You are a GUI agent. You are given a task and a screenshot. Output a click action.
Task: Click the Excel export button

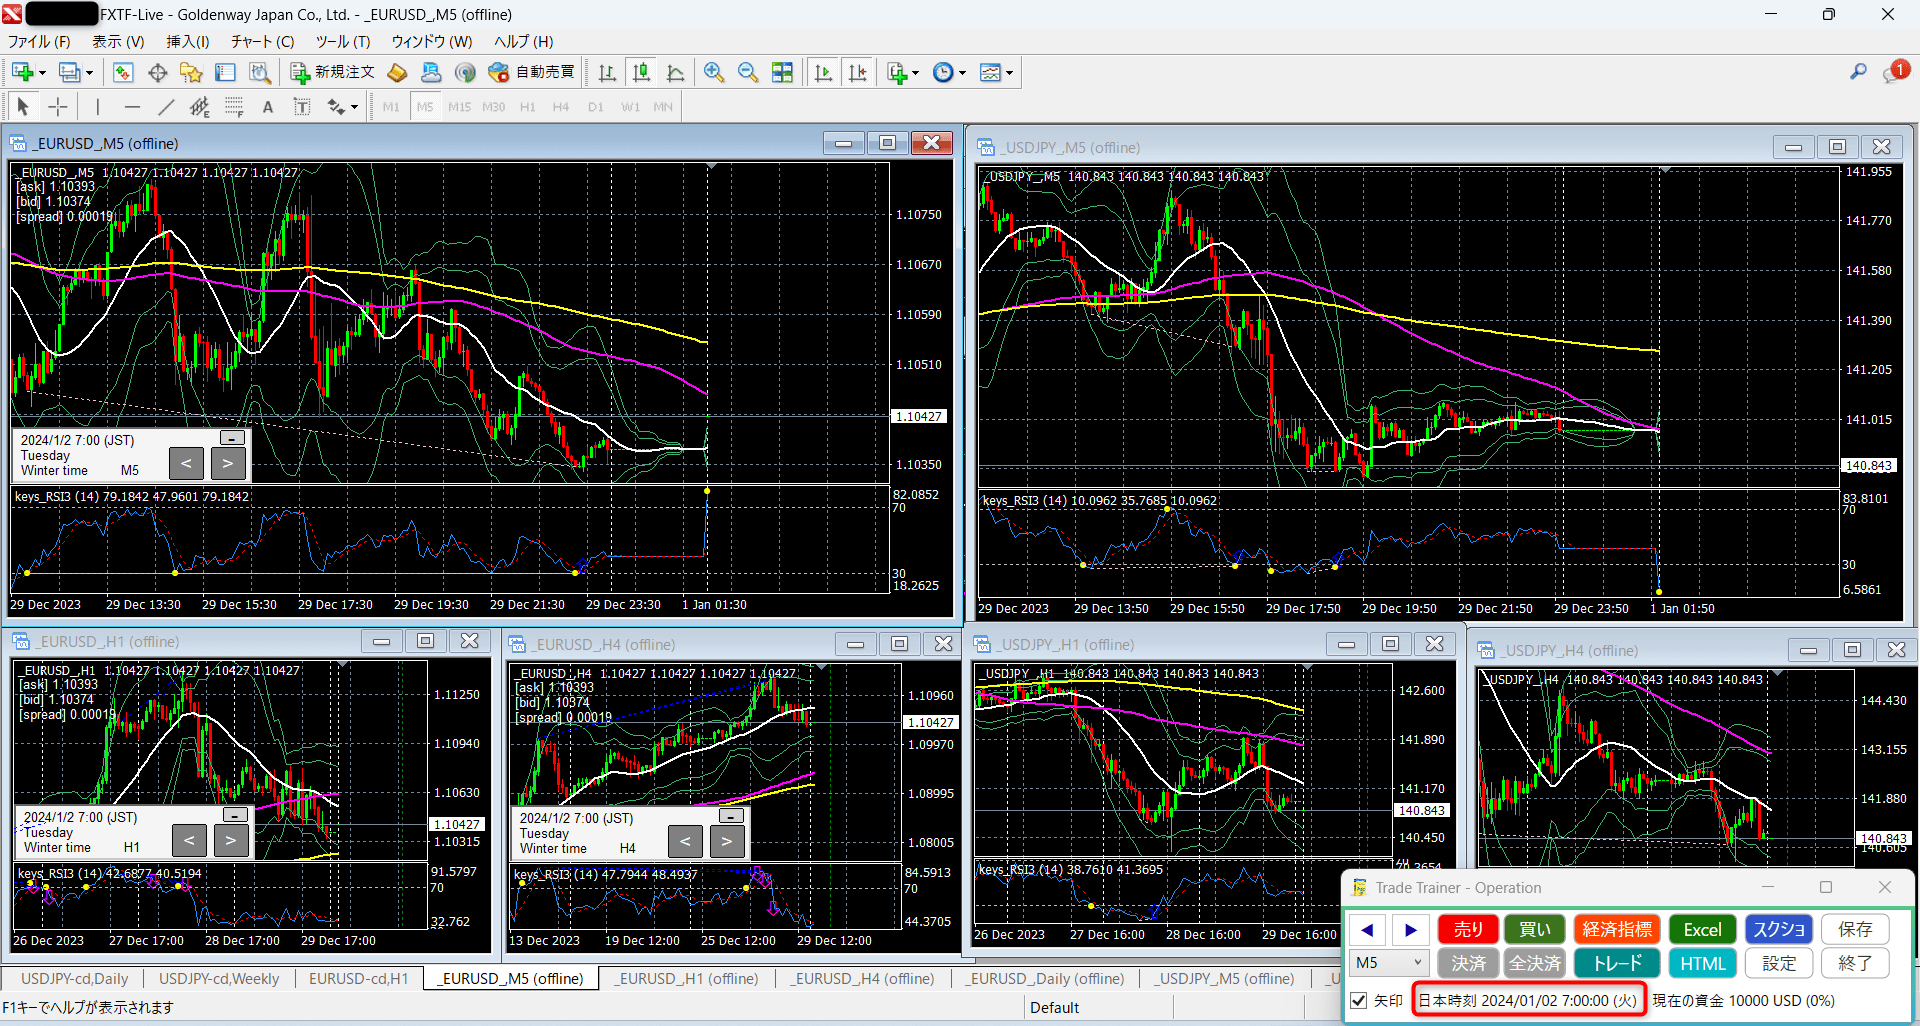click(1702, 928)
